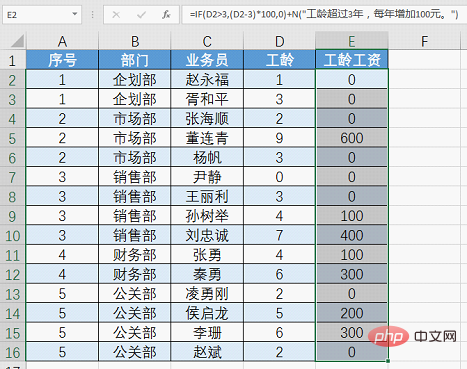Select cell with 董连青
Screen dimensions: 467x369
click(207, 138)
